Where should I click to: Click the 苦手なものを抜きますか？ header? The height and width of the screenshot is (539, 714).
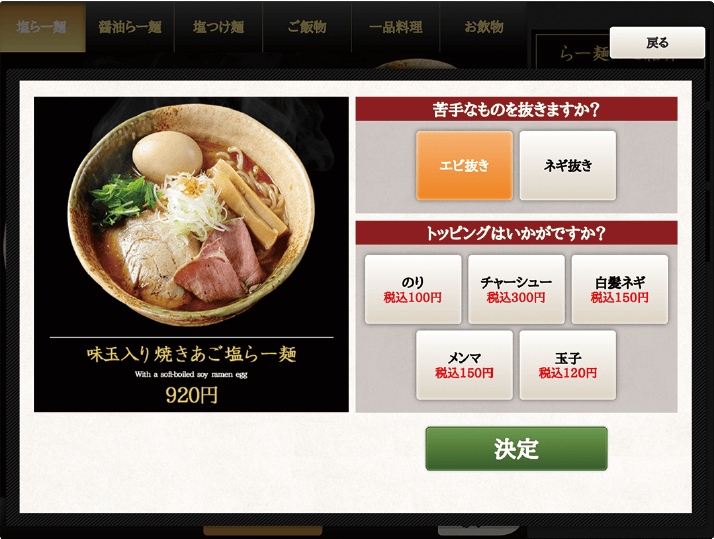pos(516,109)
